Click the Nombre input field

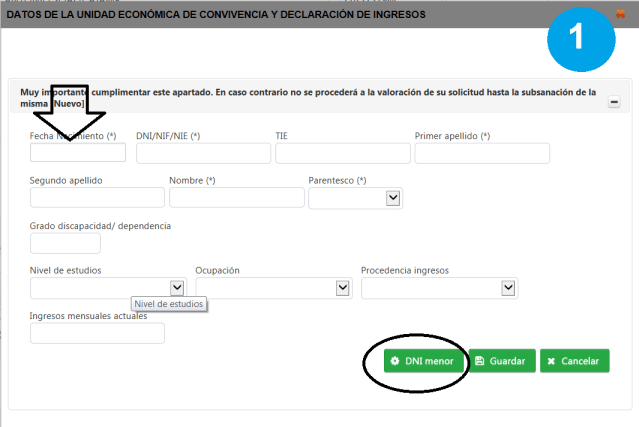[x=236, y=198]
